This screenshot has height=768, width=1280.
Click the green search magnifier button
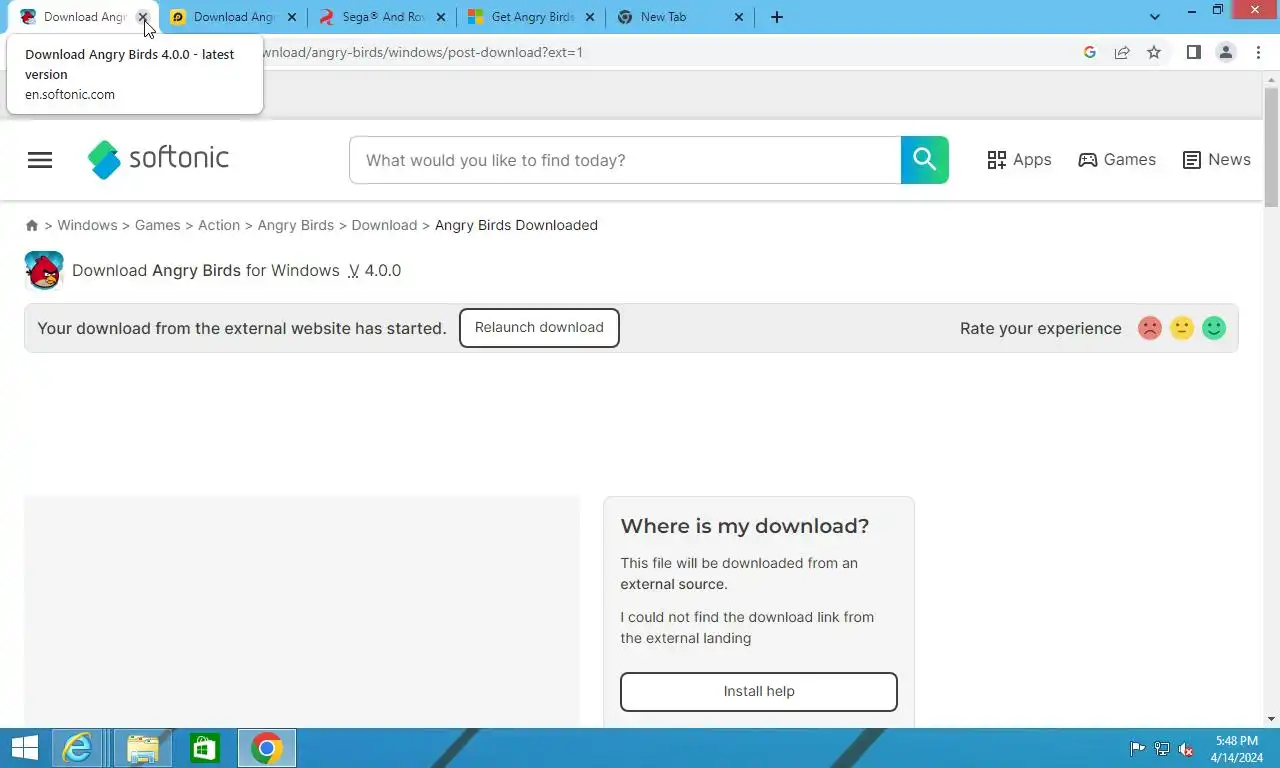pos(925,160)
